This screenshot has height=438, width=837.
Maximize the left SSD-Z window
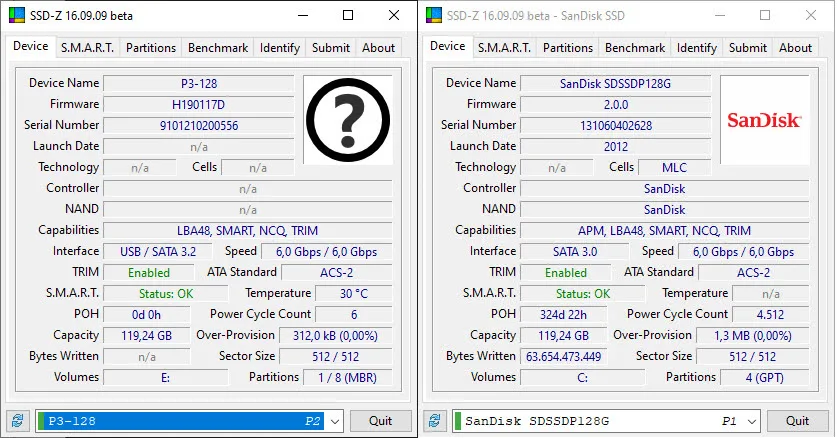click(348, 15)
